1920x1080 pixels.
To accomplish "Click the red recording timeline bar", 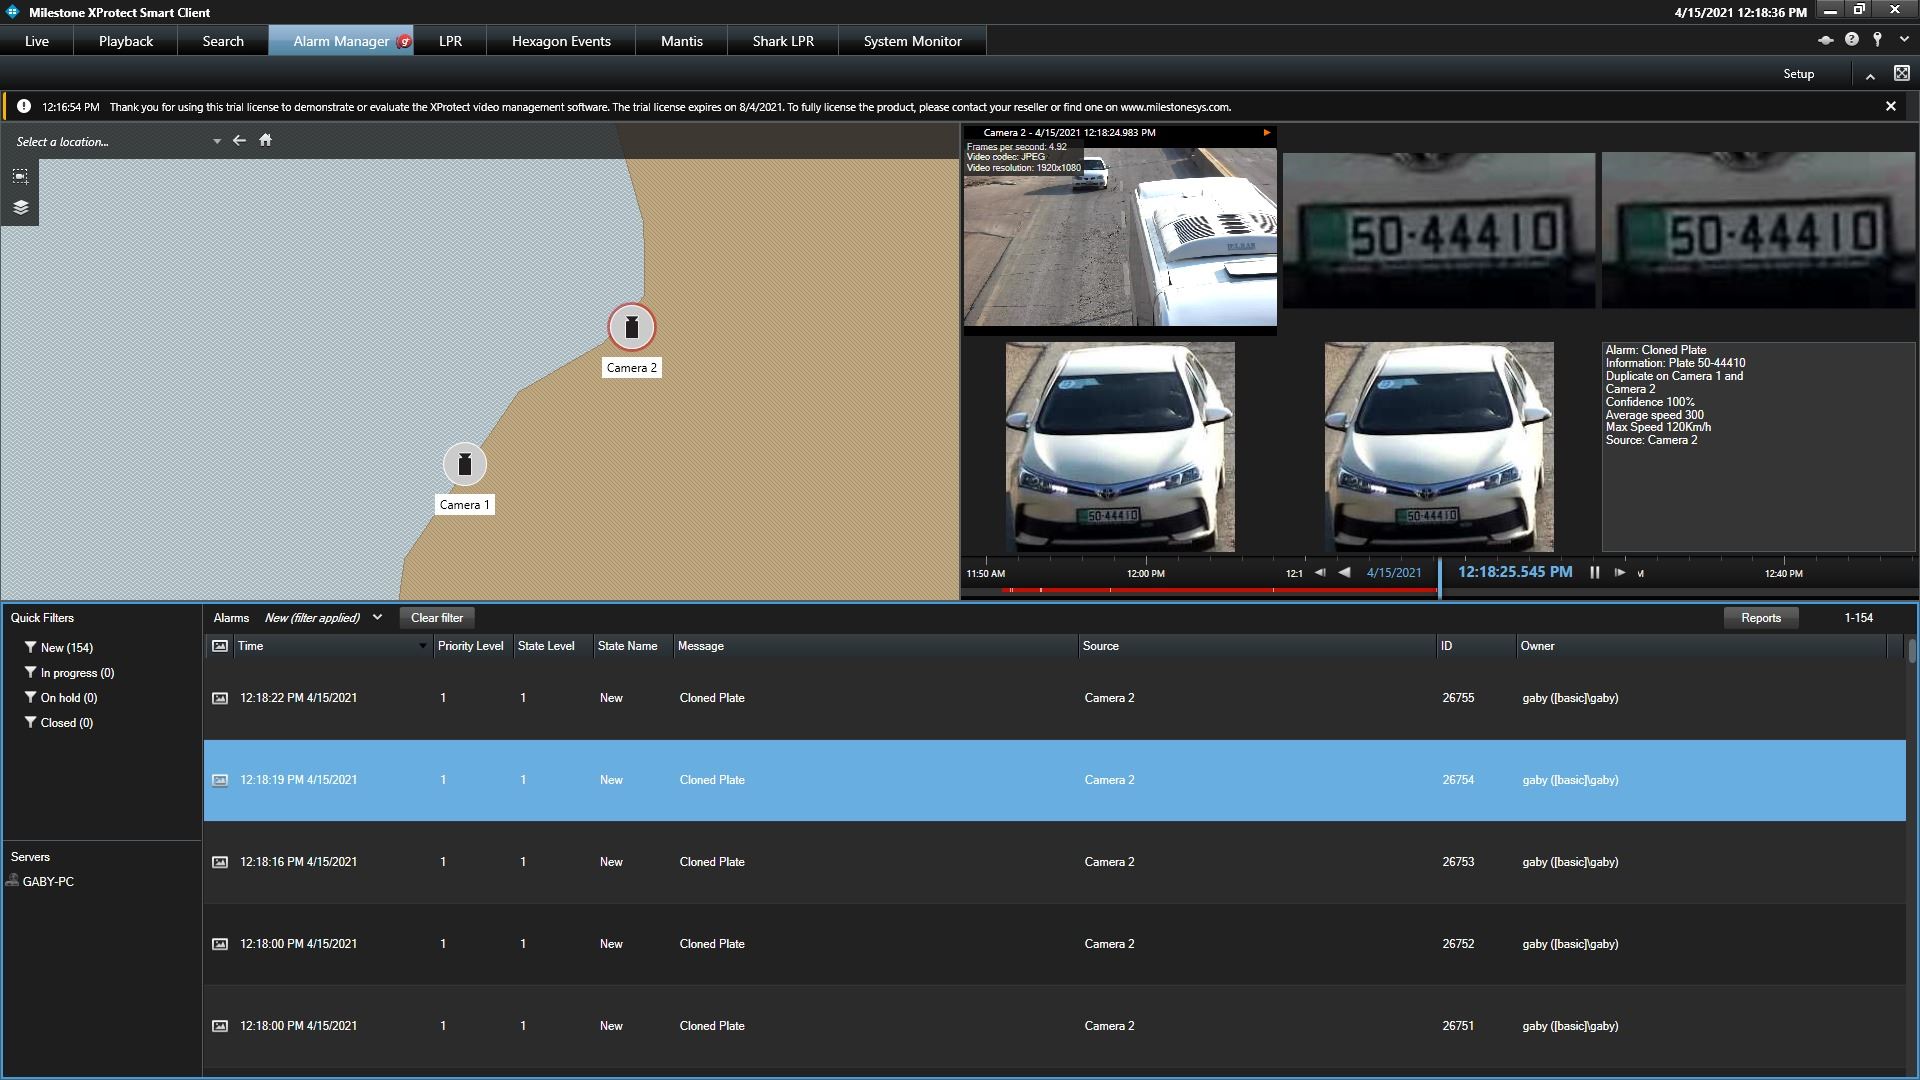I will [1200, 590].
